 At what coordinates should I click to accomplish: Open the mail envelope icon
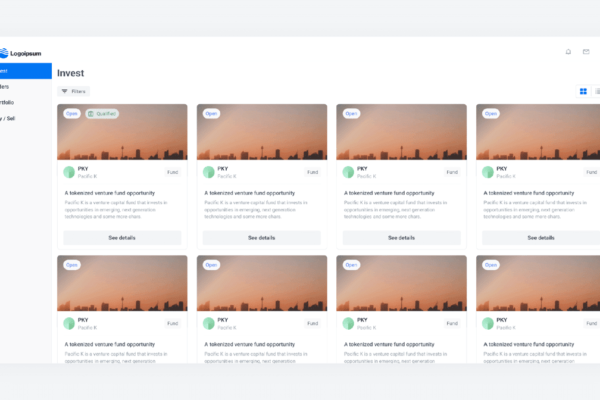tap(586, 52)
